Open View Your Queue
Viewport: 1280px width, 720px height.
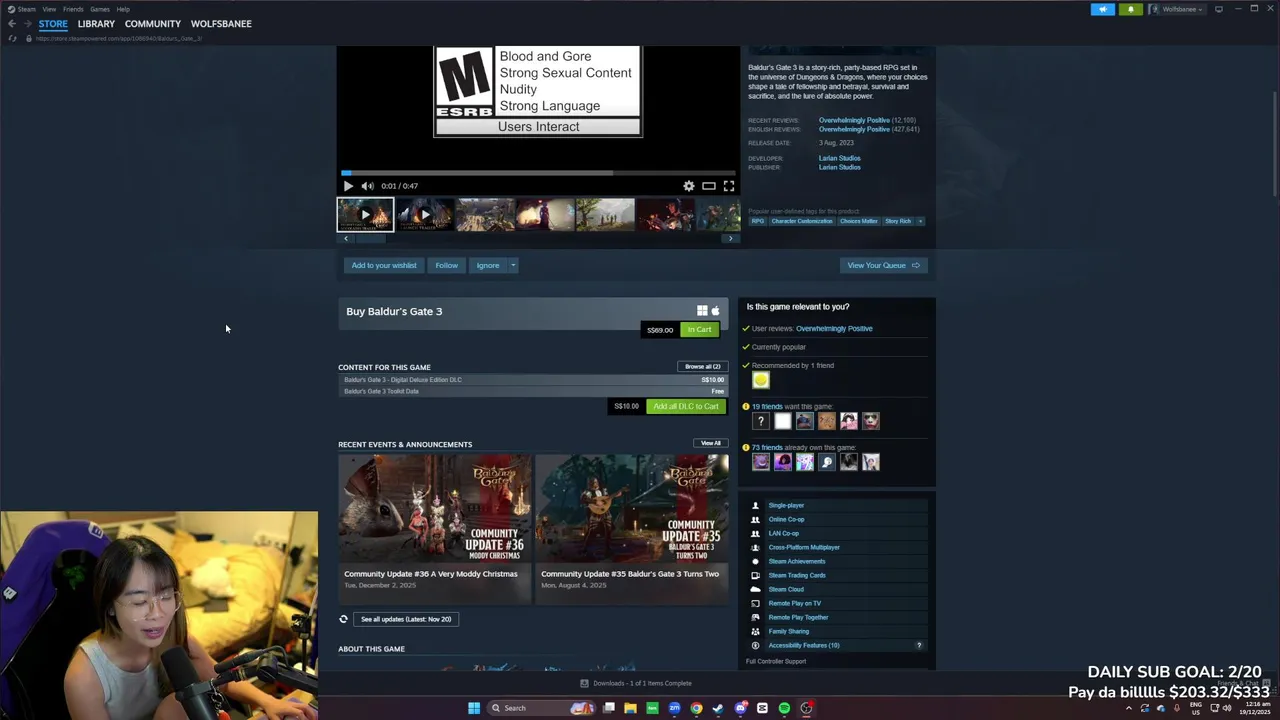[x=884, y=265]
